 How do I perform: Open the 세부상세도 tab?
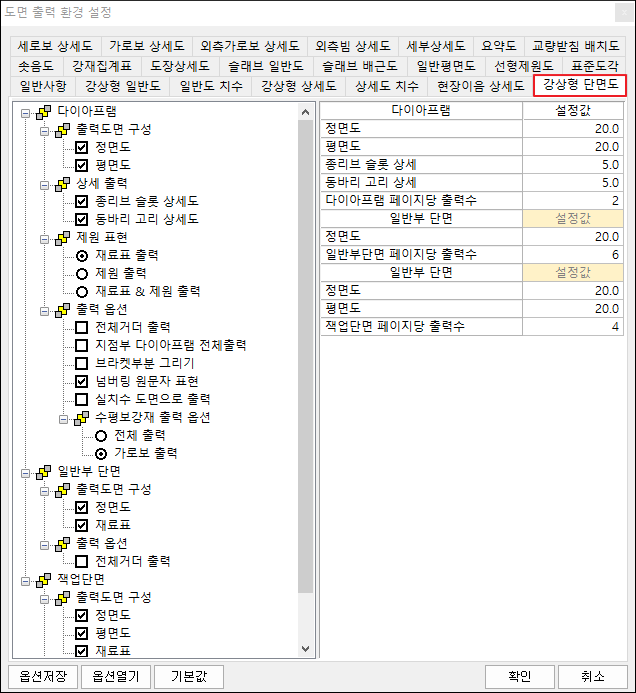point(436,46)
